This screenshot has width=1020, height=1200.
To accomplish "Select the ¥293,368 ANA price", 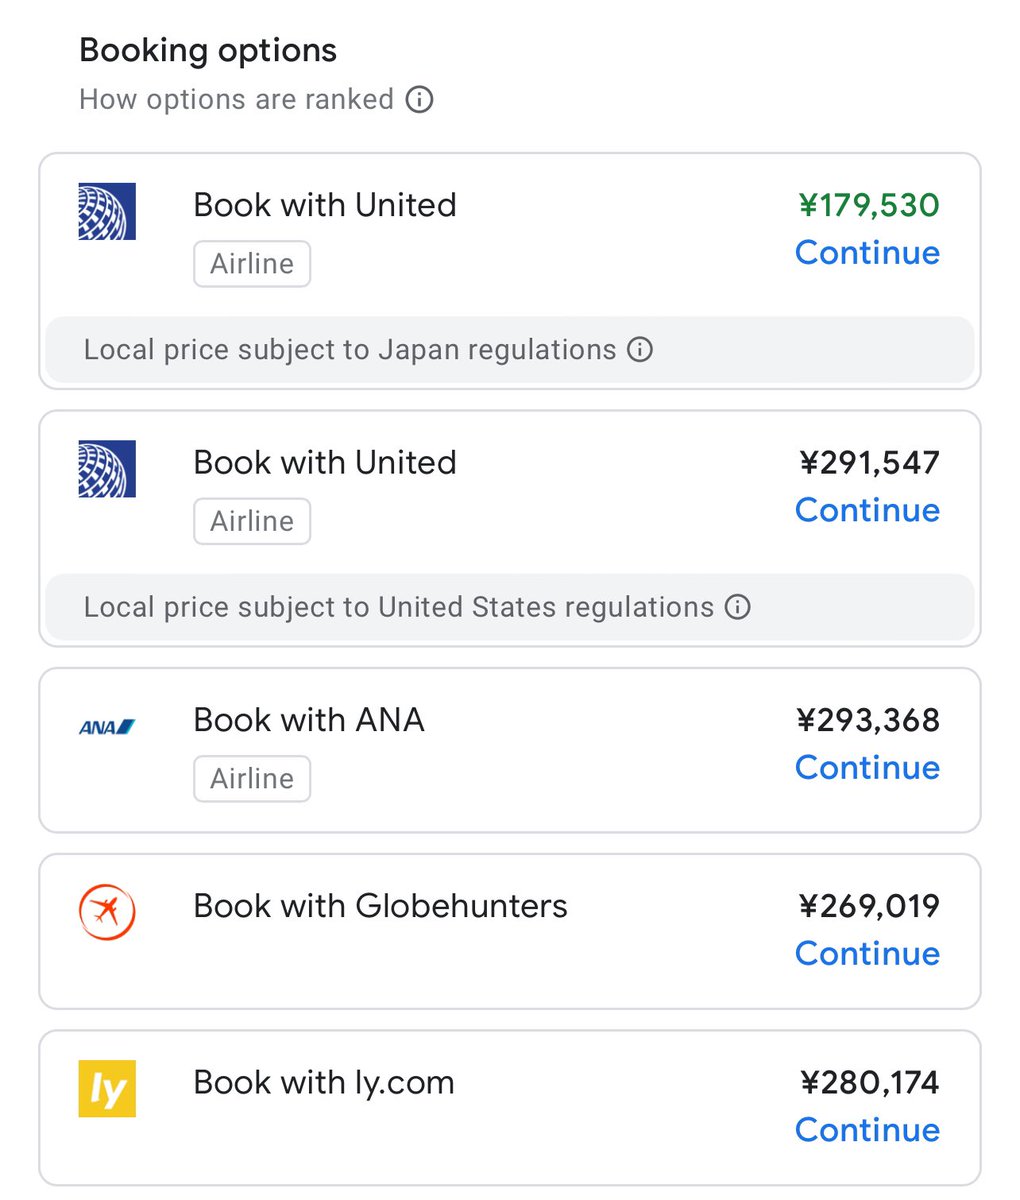I will (868, 720).
